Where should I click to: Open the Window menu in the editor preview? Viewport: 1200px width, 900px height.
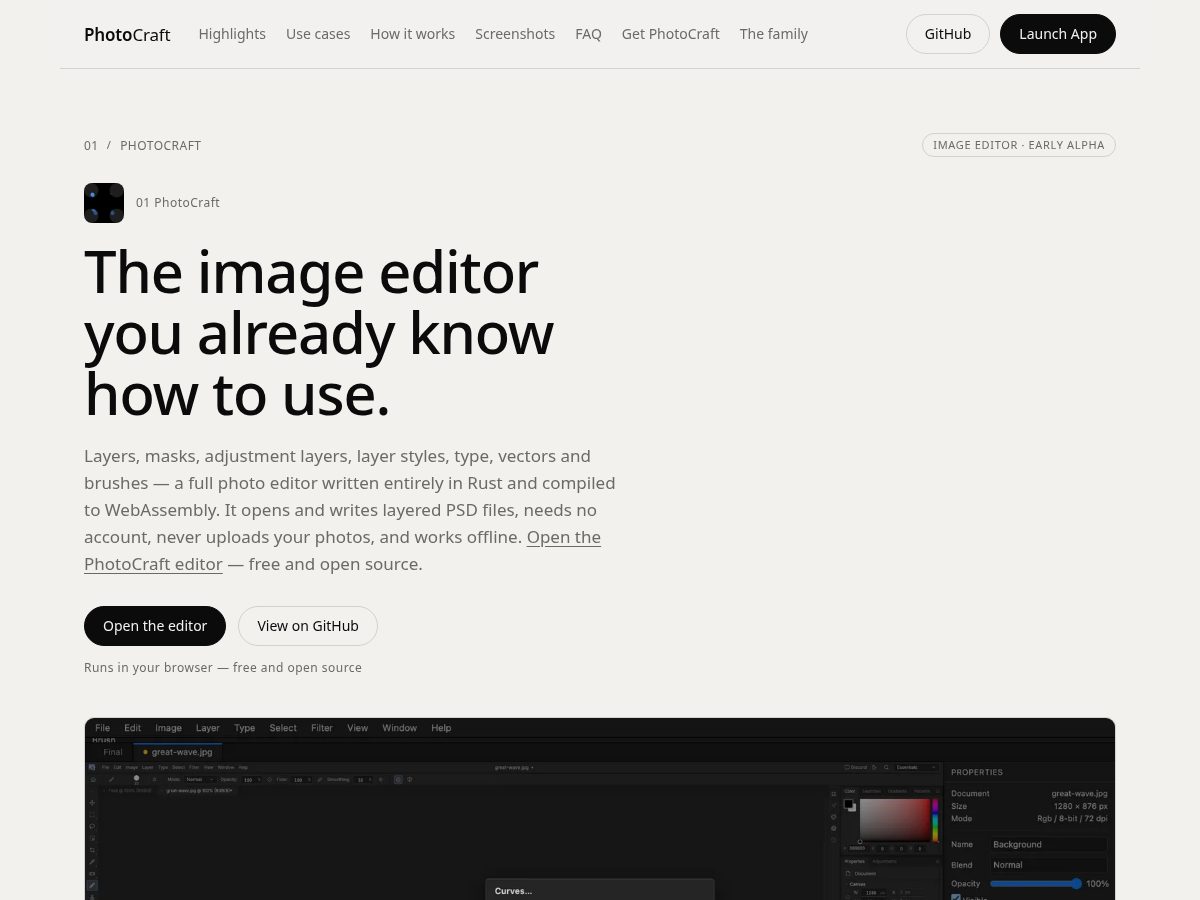pyautogui.click(x=399, y=728)
